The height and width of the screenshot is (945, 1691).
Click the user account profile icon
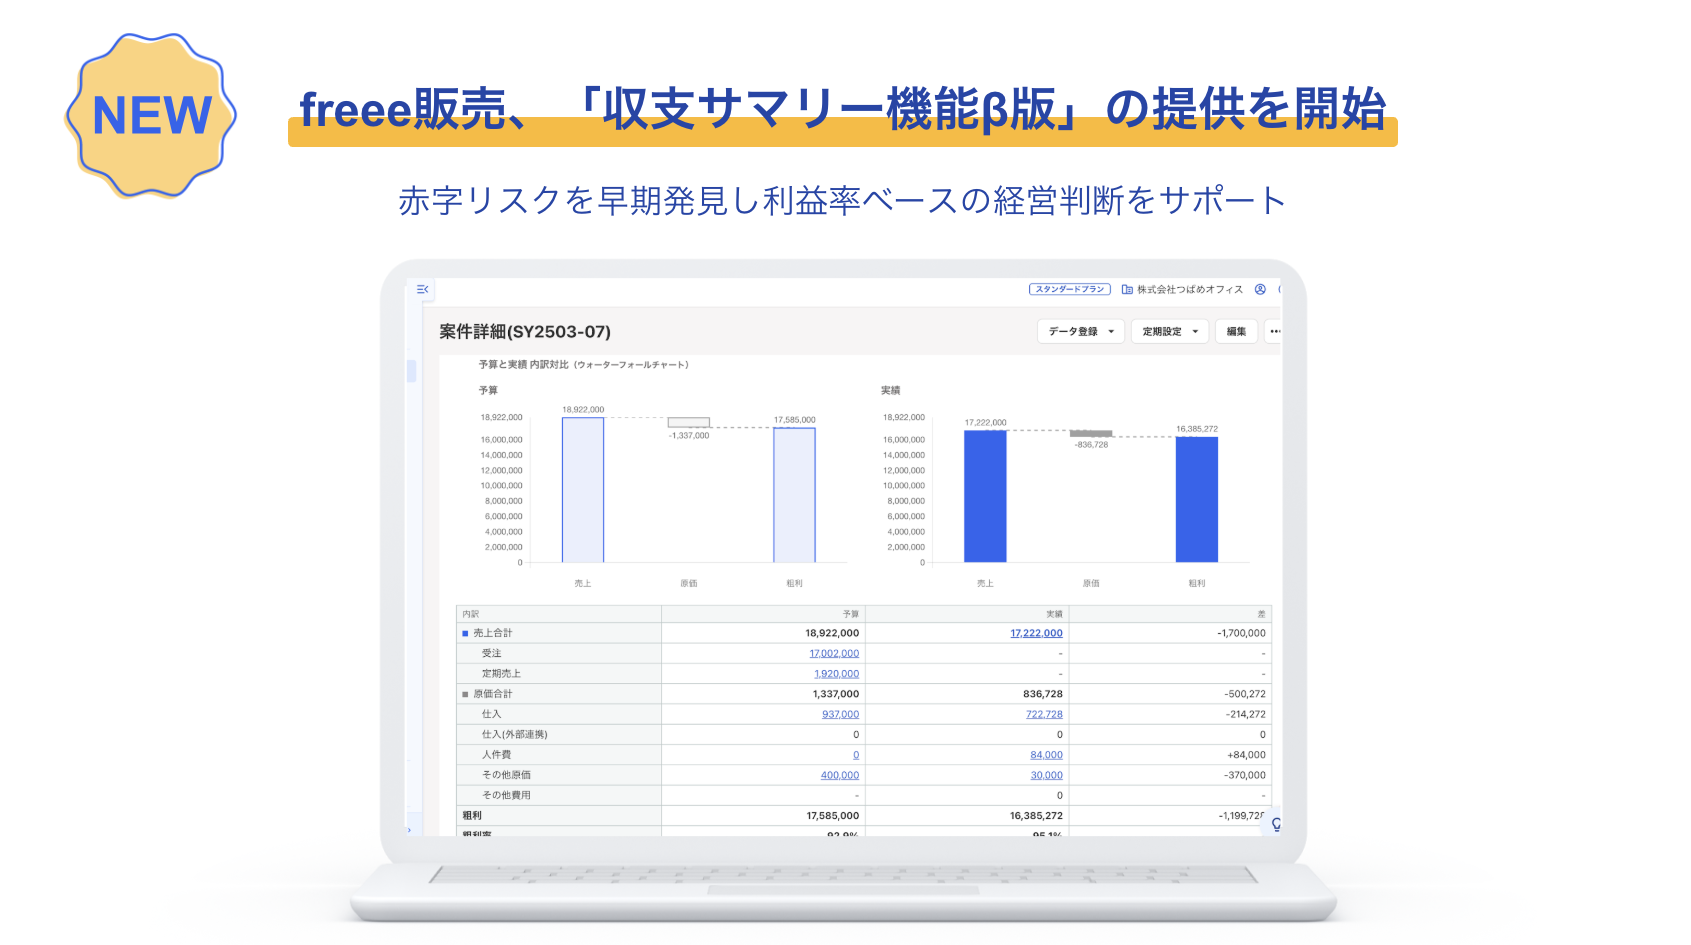click(x=1260, y=289)
